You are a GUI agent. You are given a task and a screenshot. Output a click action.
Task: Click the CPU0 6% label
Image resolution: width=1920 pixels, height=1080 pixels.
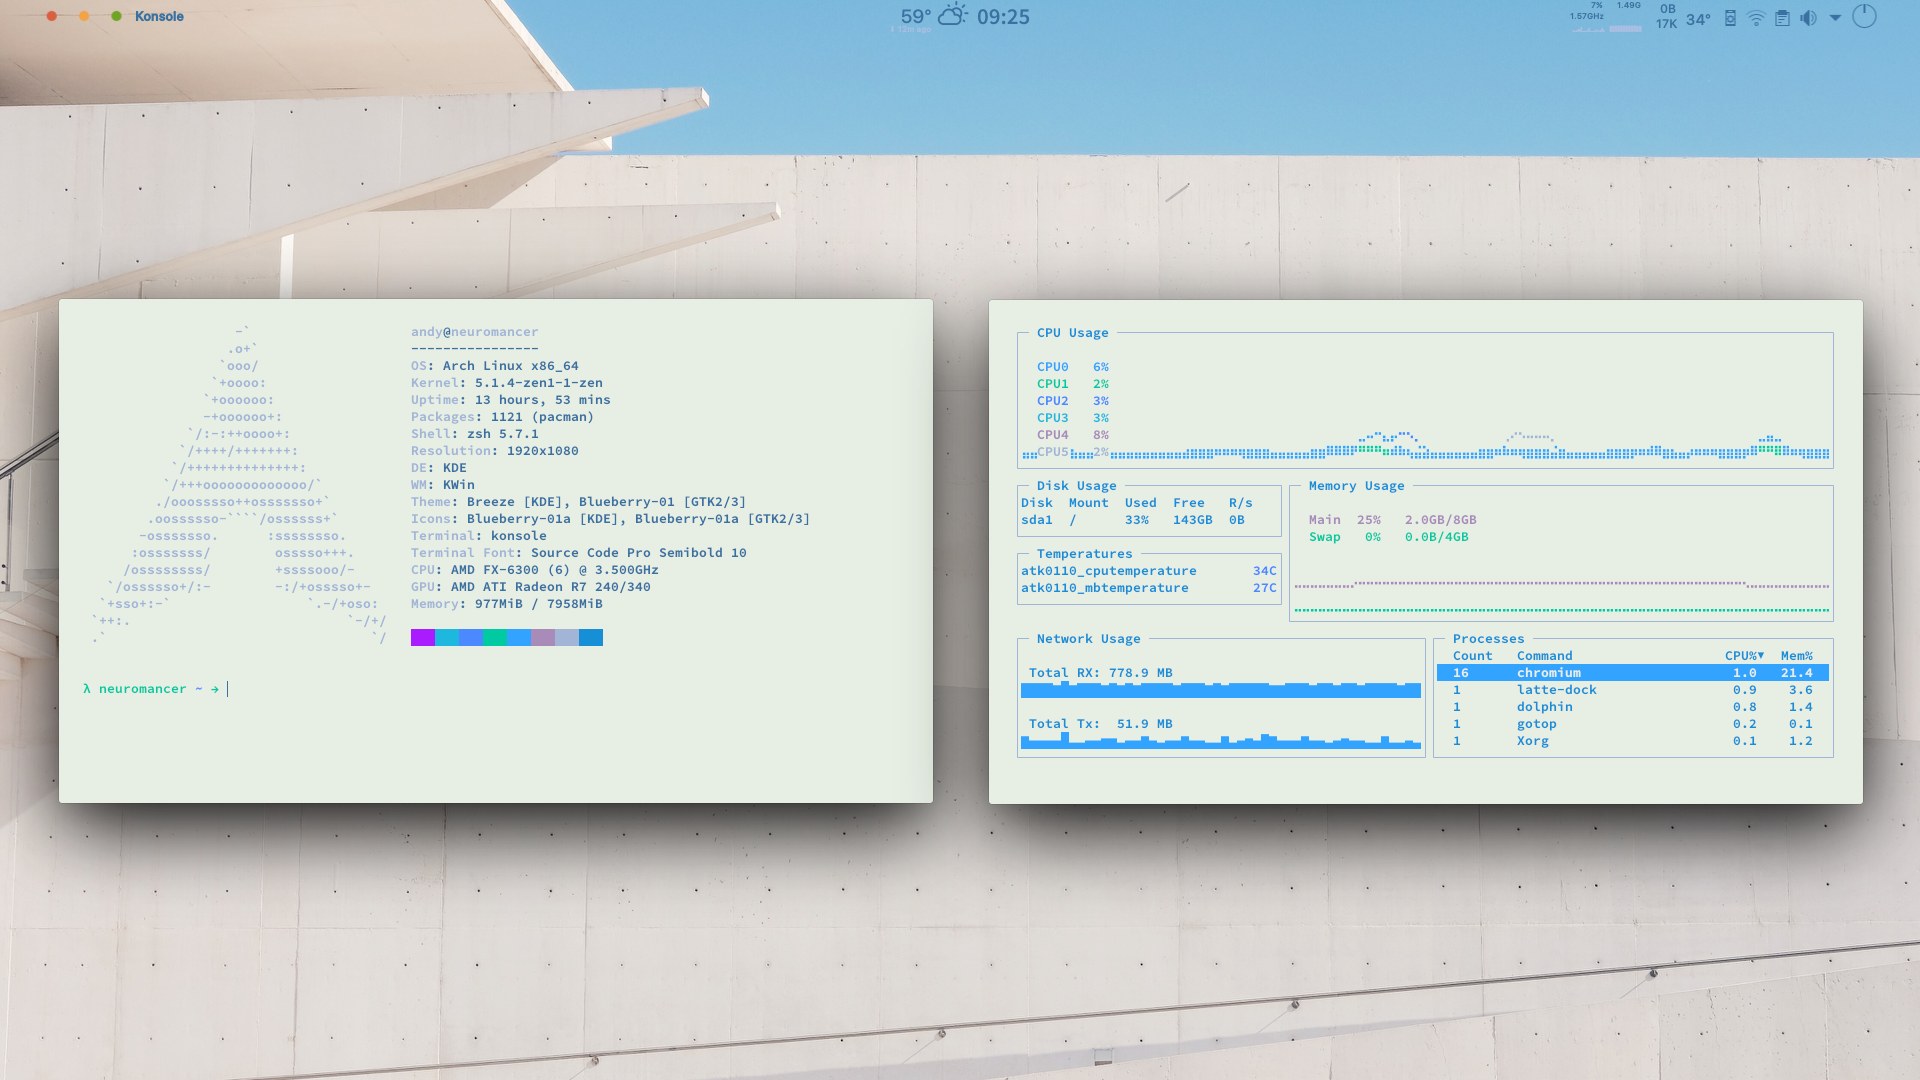click(x=1073, y=367)
